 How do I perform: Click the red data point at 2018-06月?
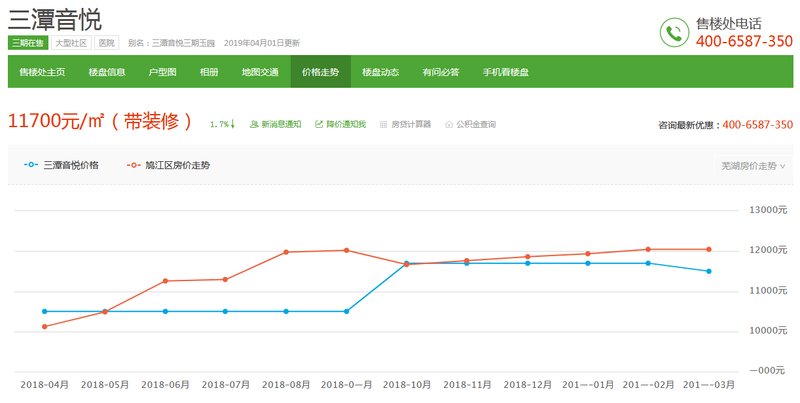tap(165, 281)
